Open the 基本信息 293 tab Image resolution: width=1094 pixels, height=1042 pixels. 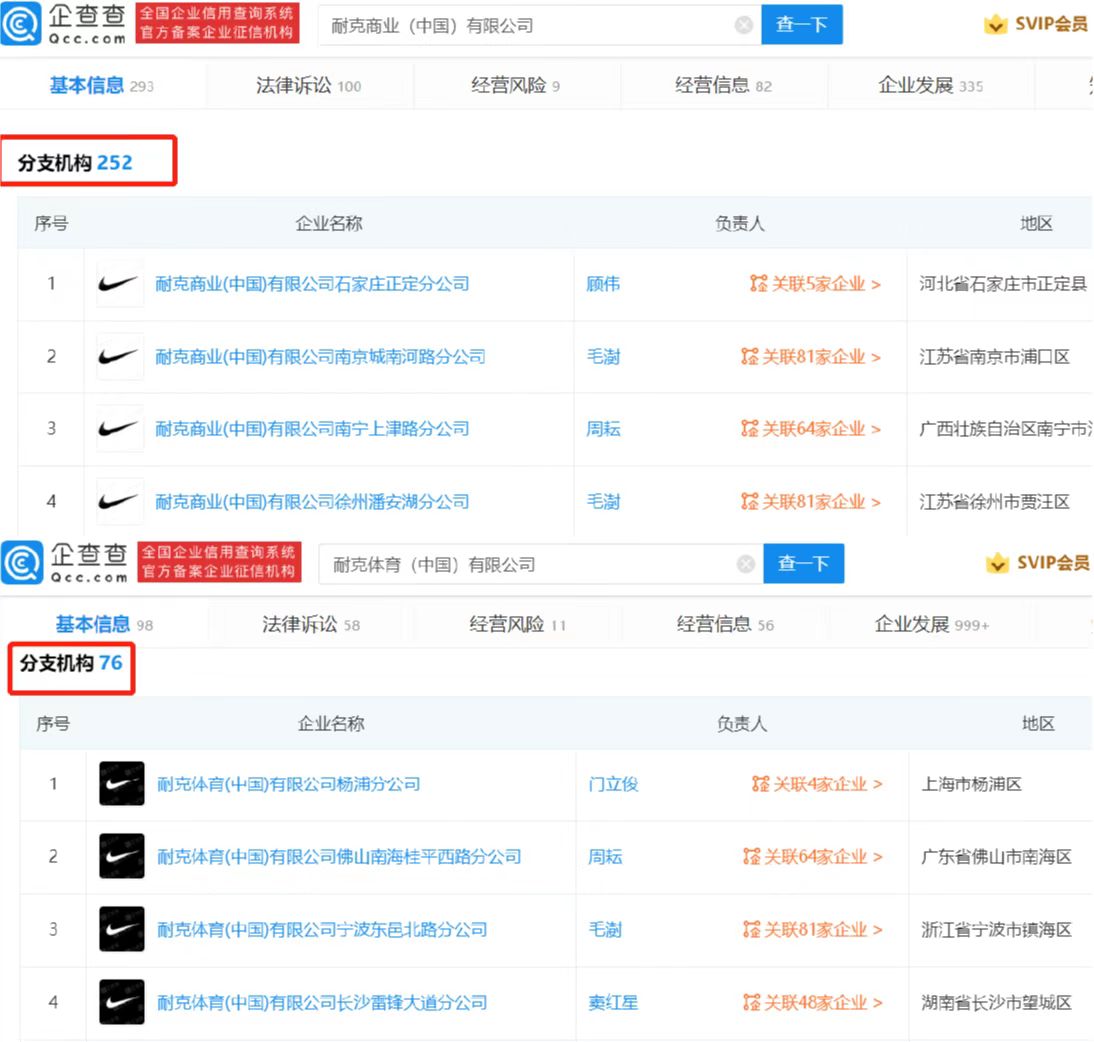click(x=102, y=85)
